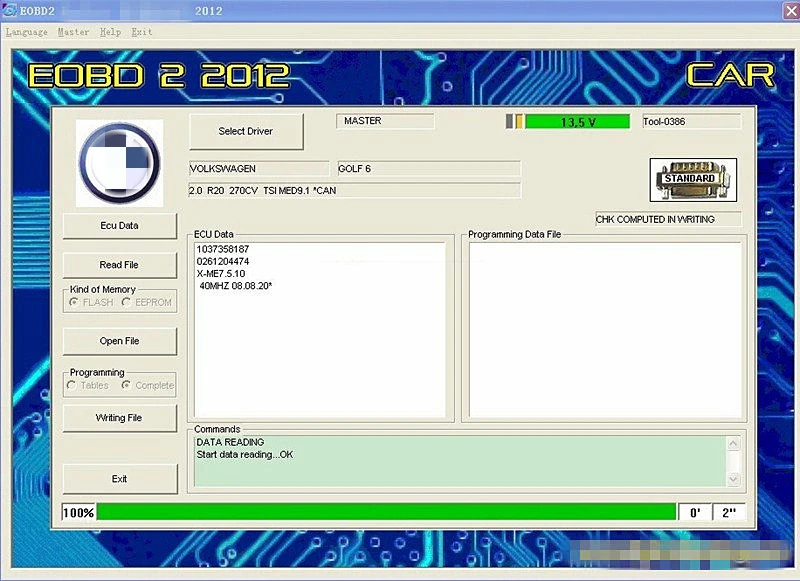Click the Read File button

119,265
